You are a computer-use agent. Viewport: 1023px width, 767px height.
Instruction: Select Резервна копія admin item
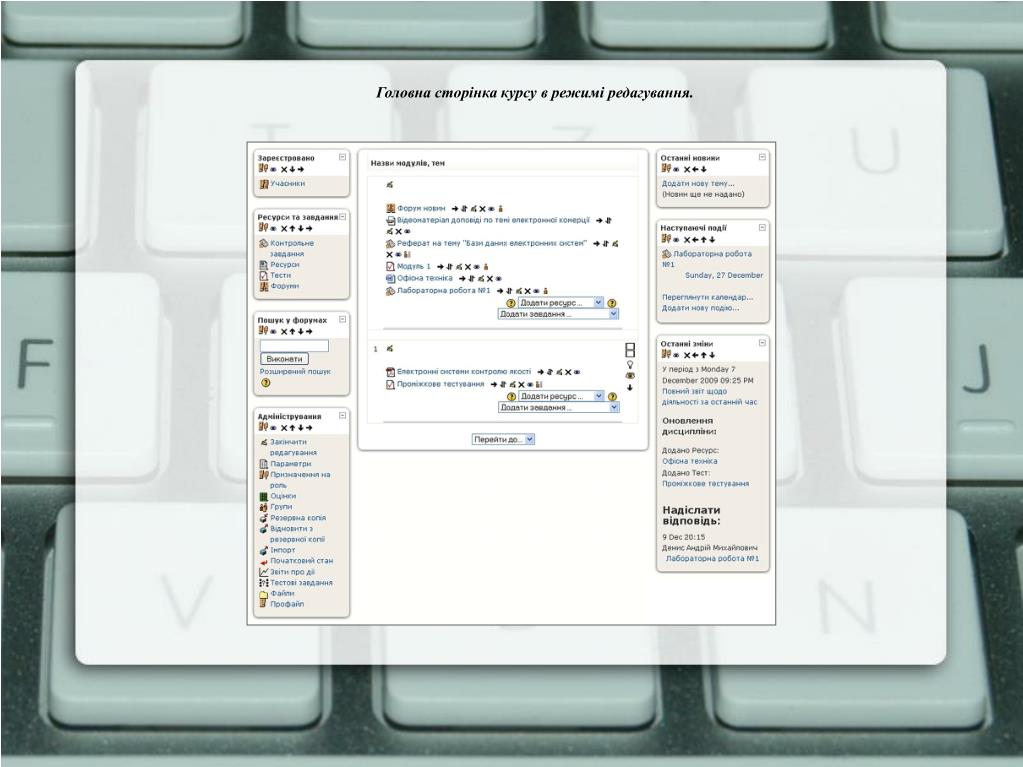pos(298,518)
